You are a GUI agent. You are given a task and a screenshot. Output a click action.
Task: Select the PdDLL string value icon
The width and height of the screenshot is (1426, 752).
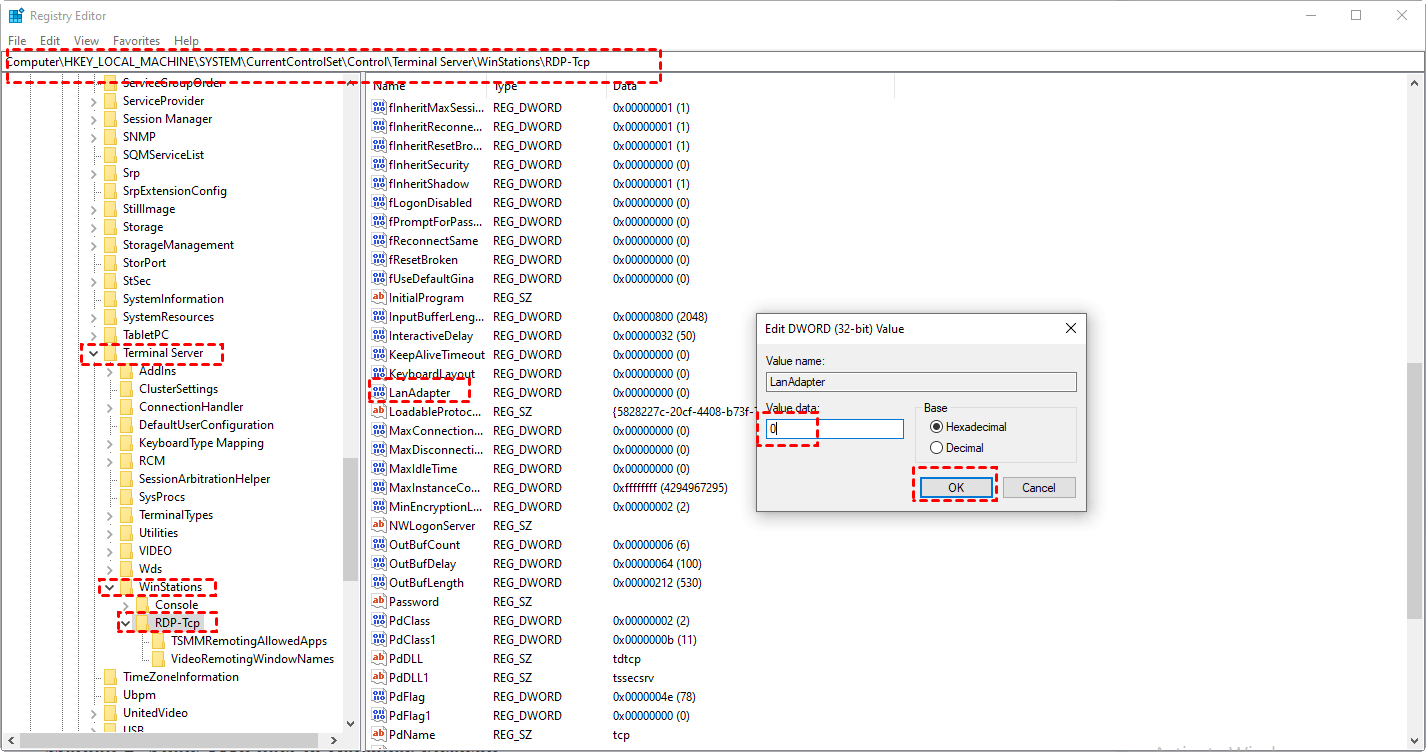[379, 659]
